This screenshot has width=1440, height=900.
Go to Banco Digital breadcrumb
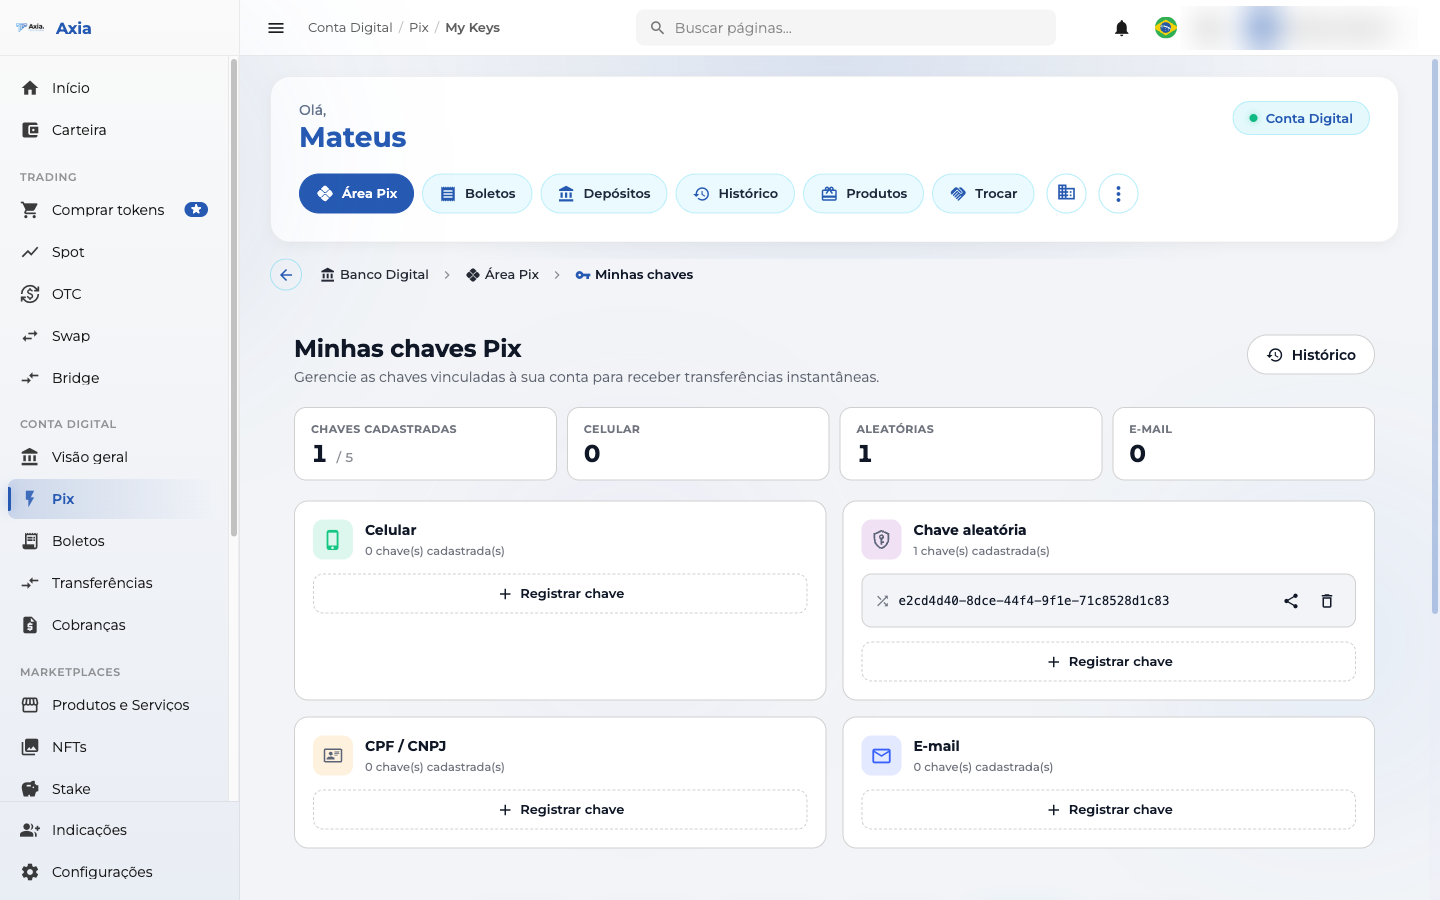[375, 275]
